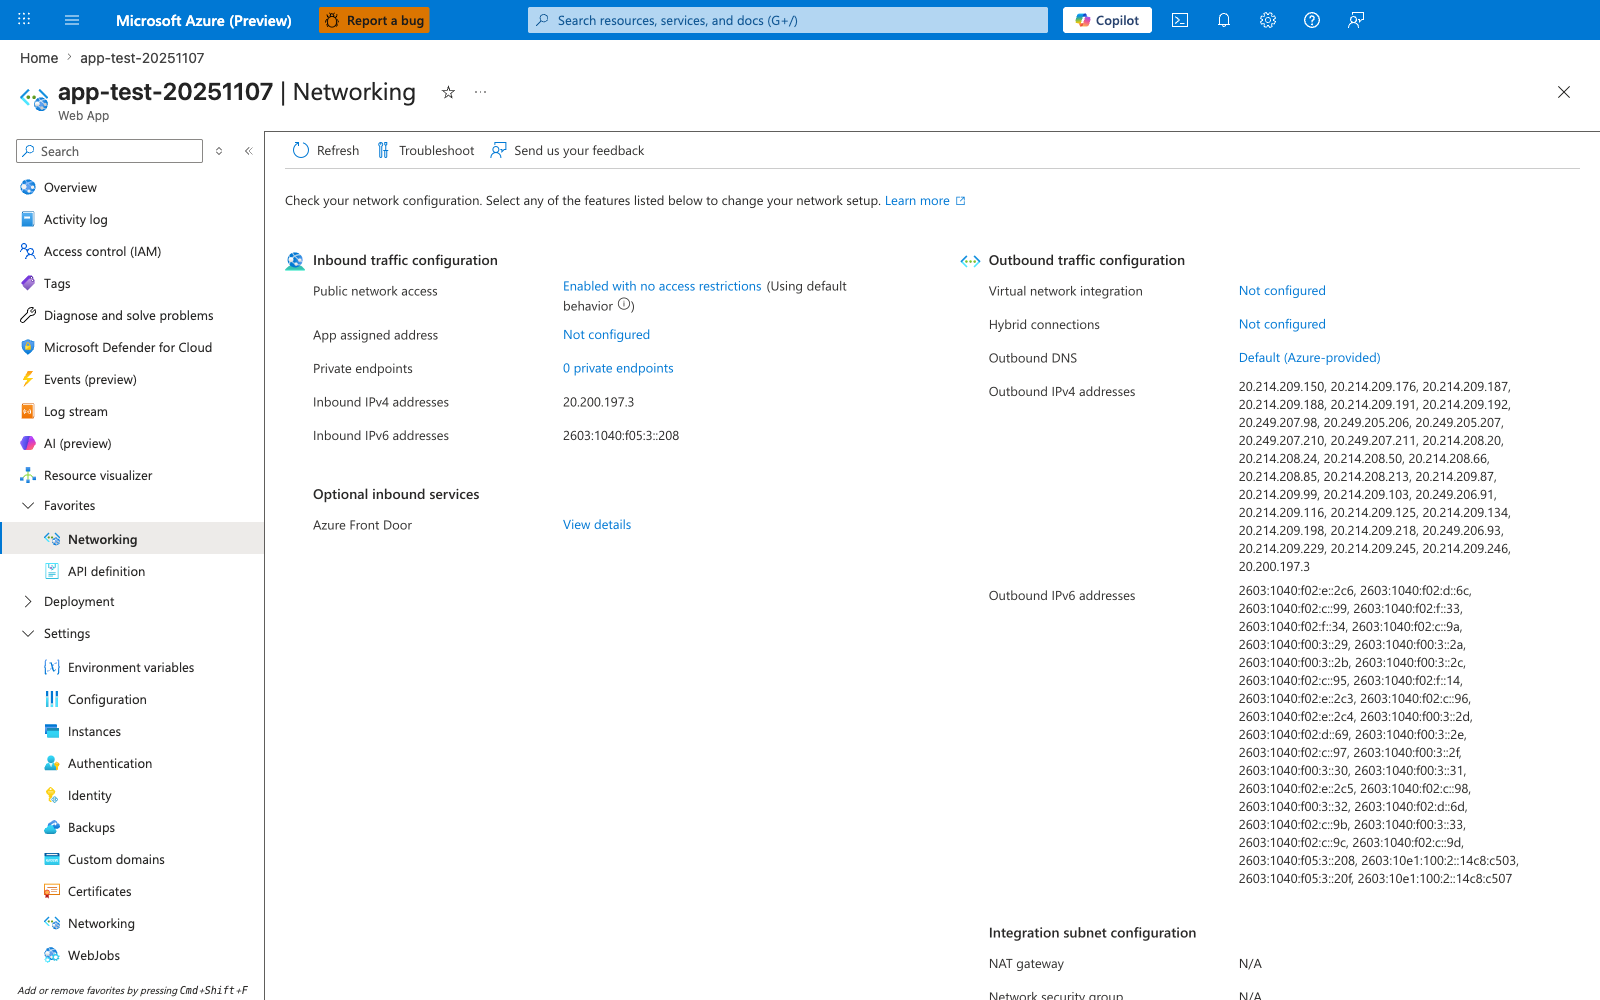Launch Cloud Shell terminal icon

click(x=1180, y=20)
